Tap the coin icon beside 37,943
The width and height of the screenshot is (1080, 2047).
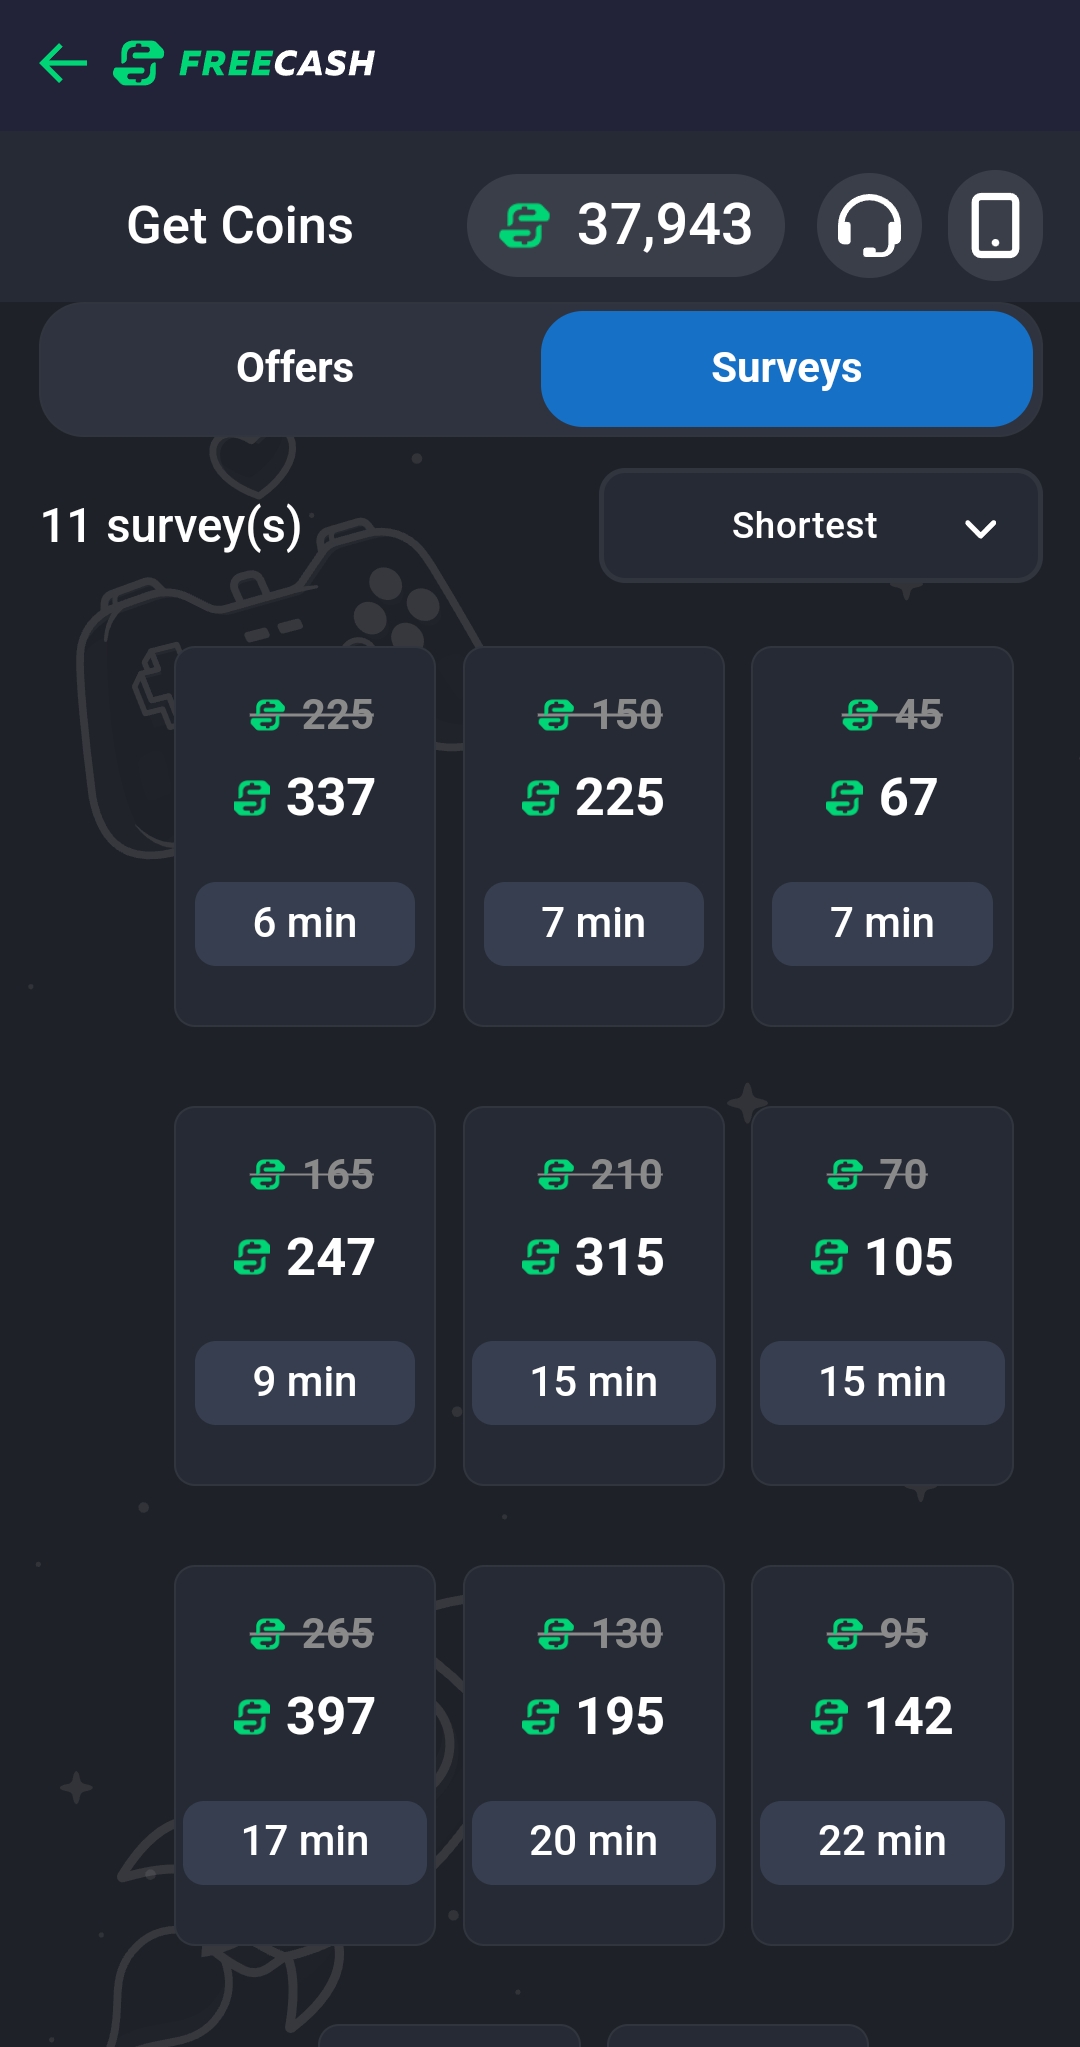pos(524,225)
